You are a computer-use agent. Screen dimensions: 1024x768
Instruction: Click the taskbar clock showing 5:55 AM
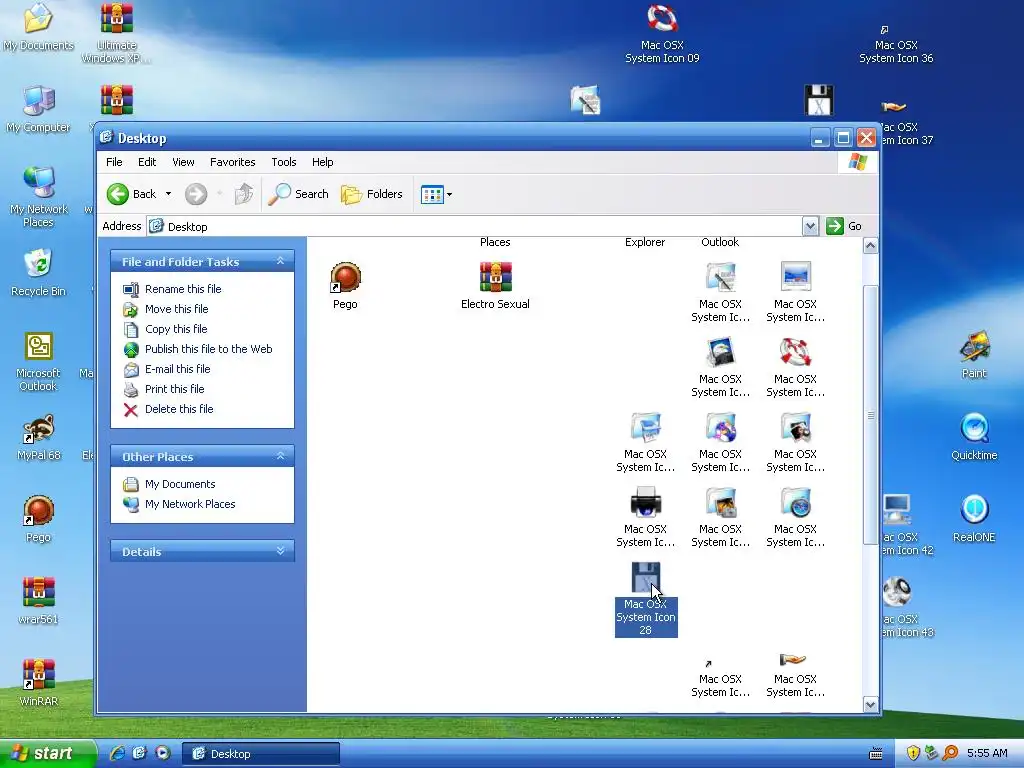(x=987, y=753)
